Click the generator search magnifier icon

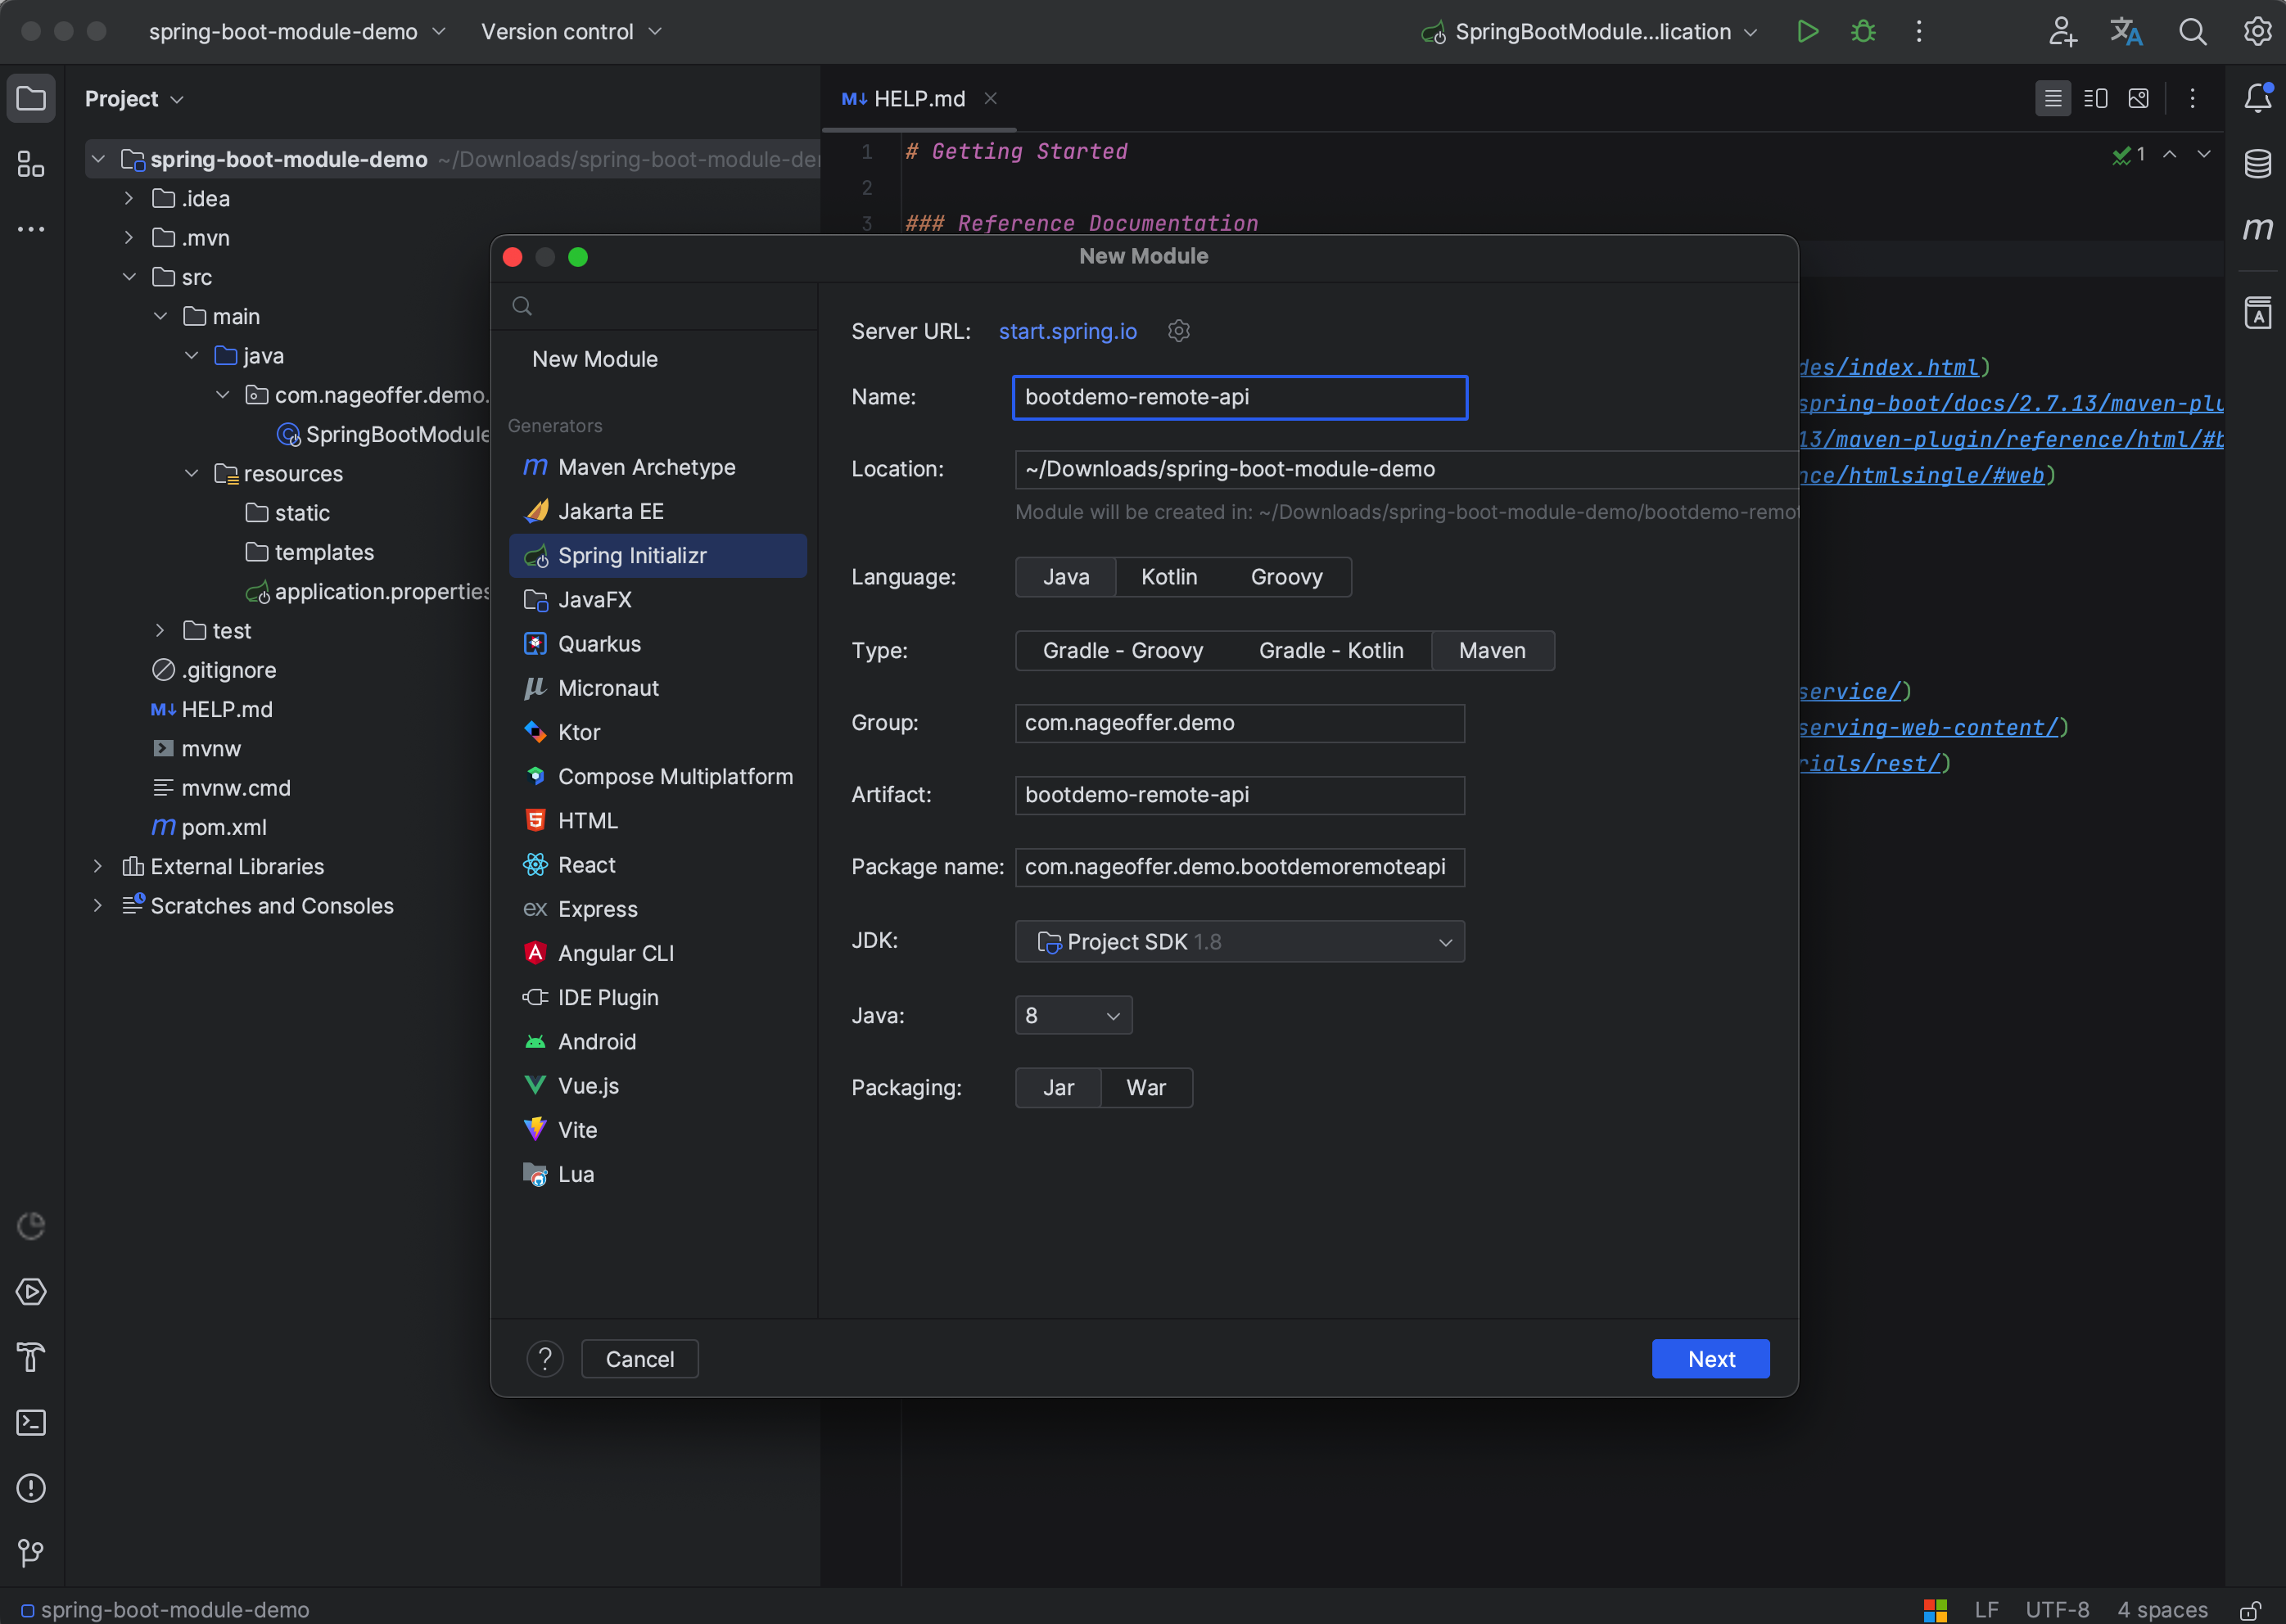click(522, 306)
